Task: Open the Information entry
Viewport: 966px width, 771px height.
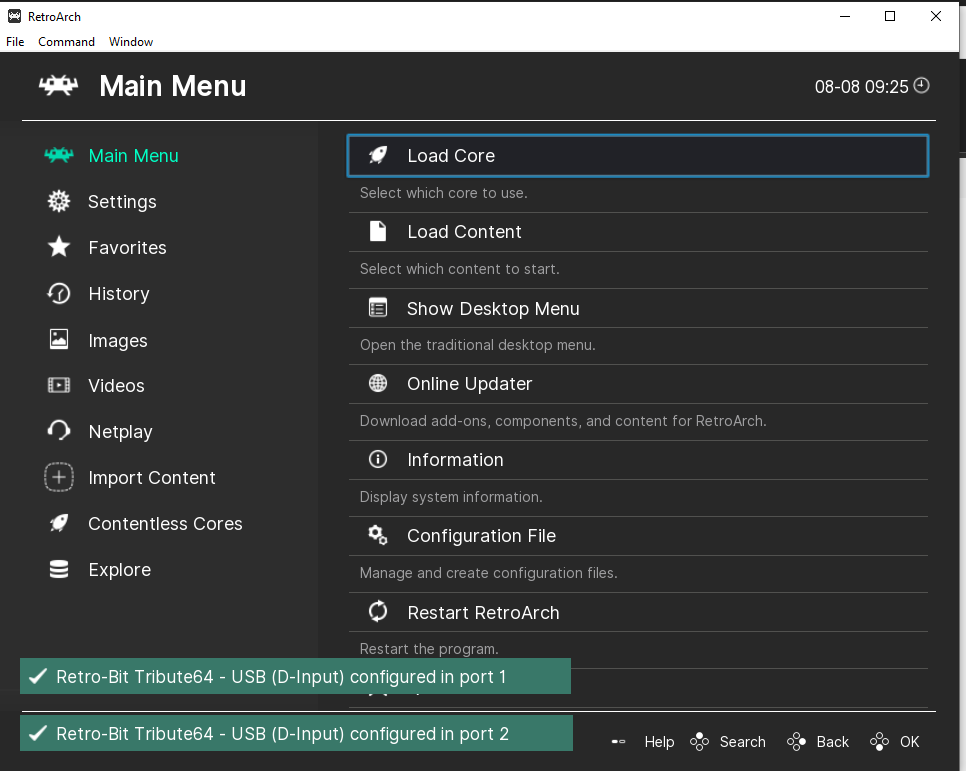Action: [638, 460]
